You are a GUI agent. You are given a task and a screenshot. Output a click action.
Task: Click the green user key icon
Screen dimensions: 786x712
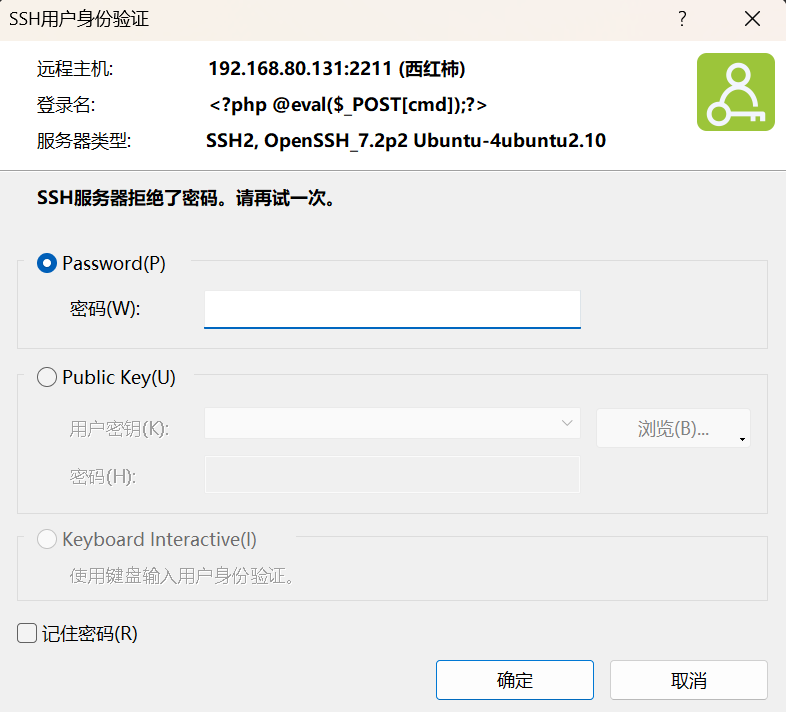[735, 92]
